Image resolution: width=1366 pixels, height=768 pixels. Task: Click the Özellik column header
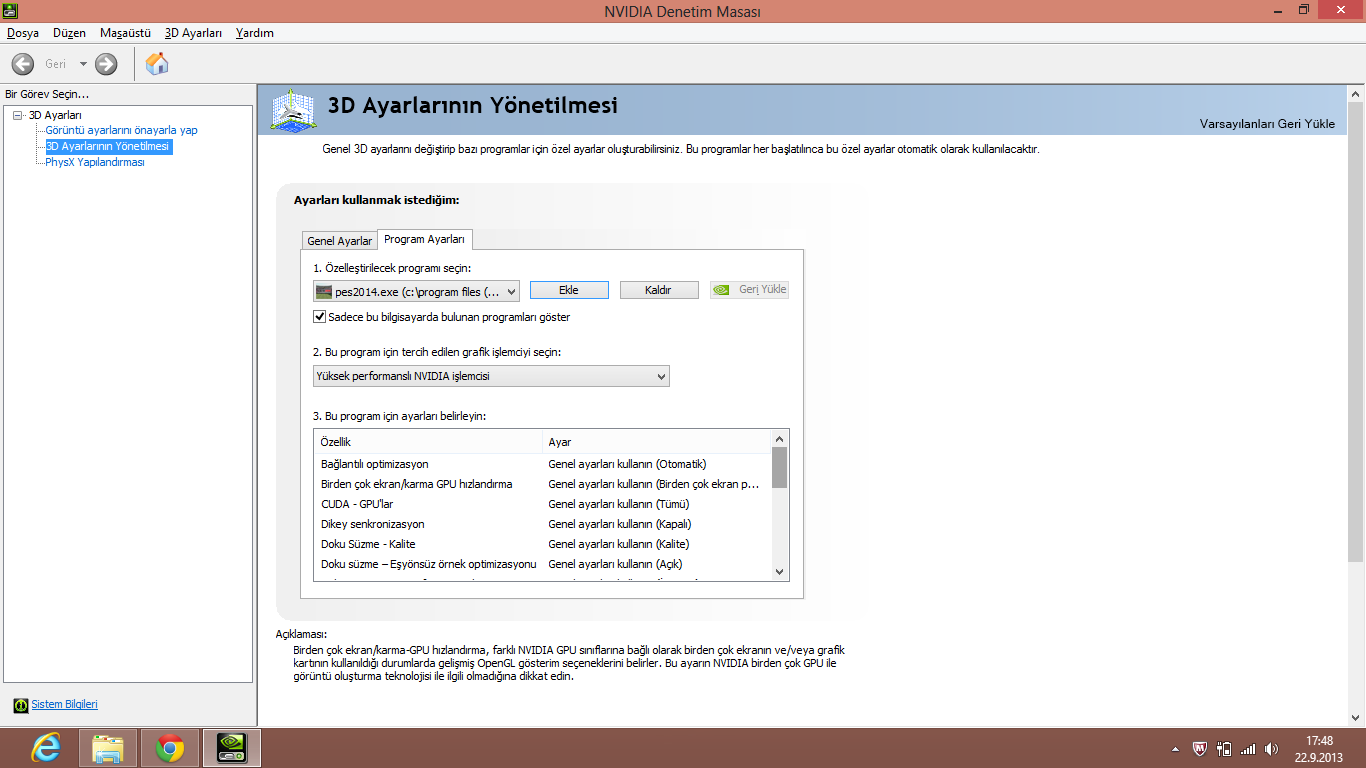click(x=428, y=441)
